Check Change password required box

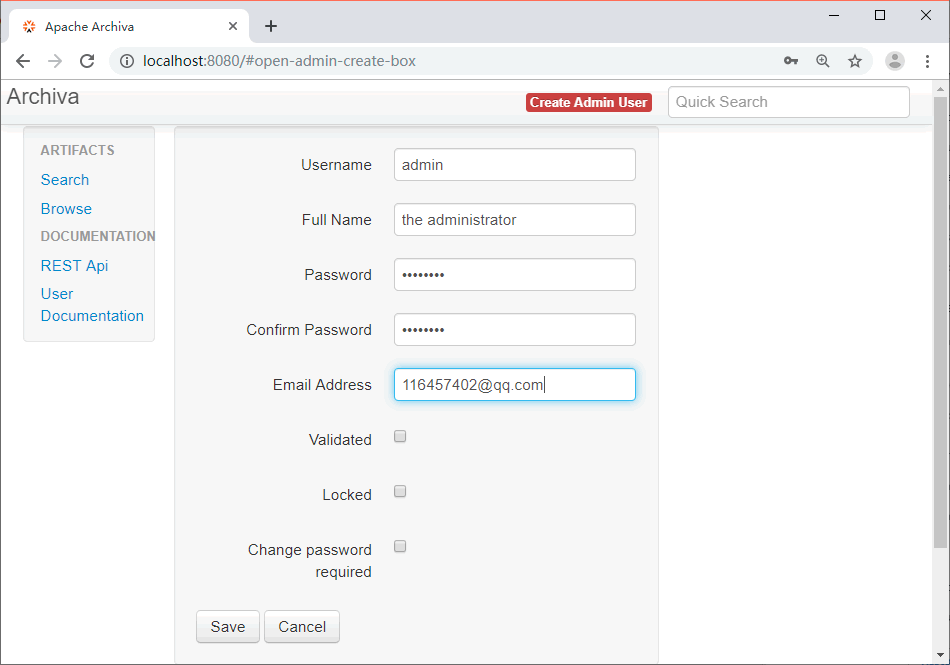[400, 547]
